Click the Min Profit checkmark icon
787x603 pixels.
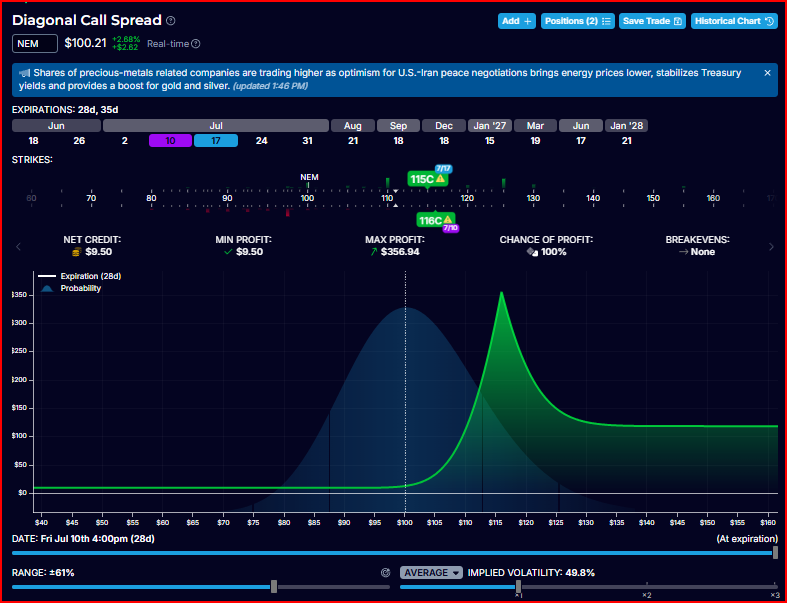[x=228, y=252]
